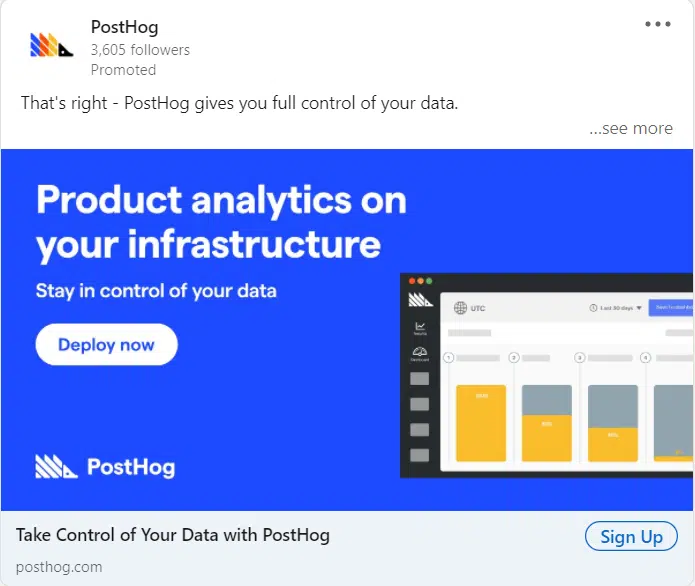Screen dimensions: 695x586
Task: Click the clock icon beside Last 30 days
Action: pos(593,308)
